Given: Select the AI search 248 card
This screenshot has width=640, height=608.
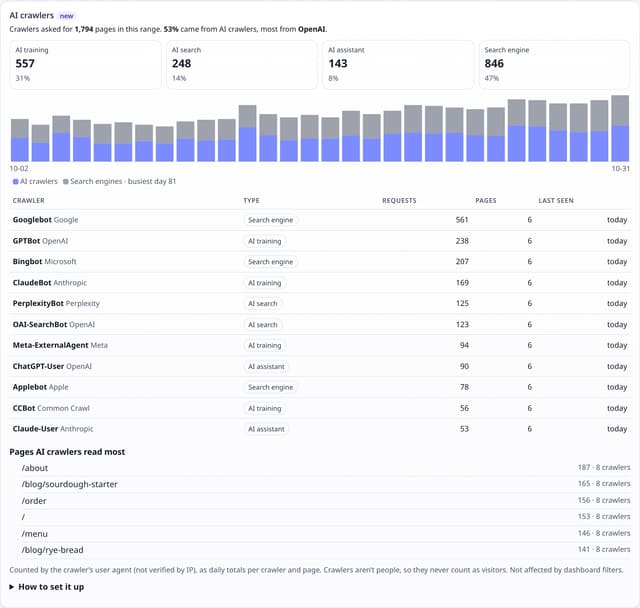Looking at the screenshot, I should [x=242, y=64].
